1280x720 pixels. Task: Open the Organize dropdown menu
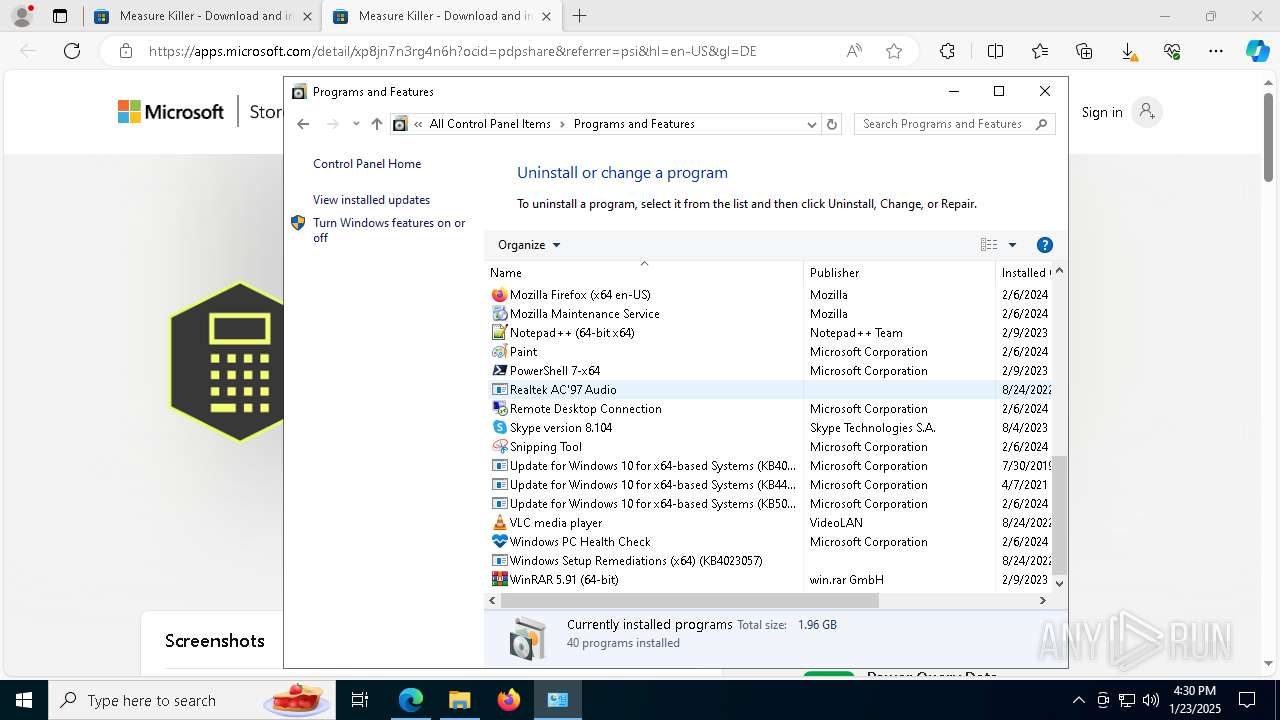point(529,245)
